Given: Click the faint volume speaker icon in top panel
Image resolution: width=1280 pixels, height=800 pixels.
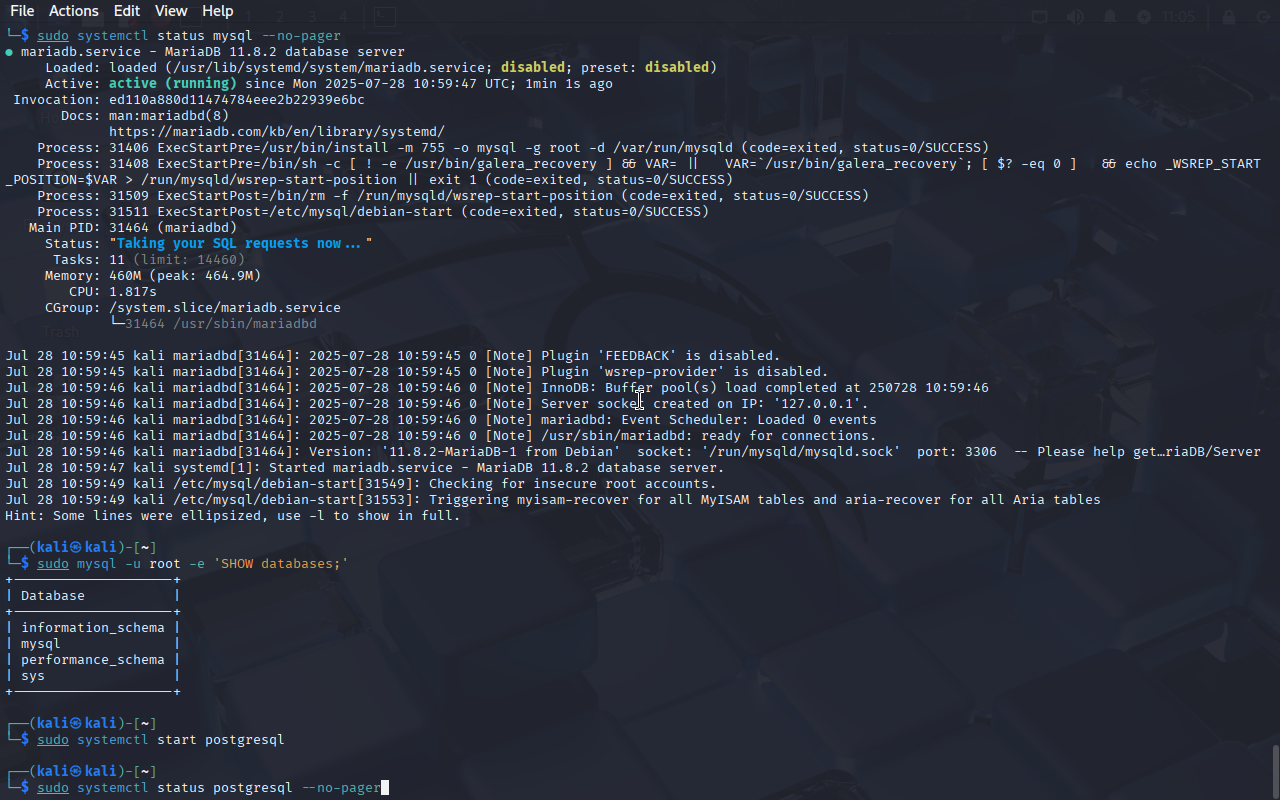Looking at the screenshot, I should coord(1076,17).
